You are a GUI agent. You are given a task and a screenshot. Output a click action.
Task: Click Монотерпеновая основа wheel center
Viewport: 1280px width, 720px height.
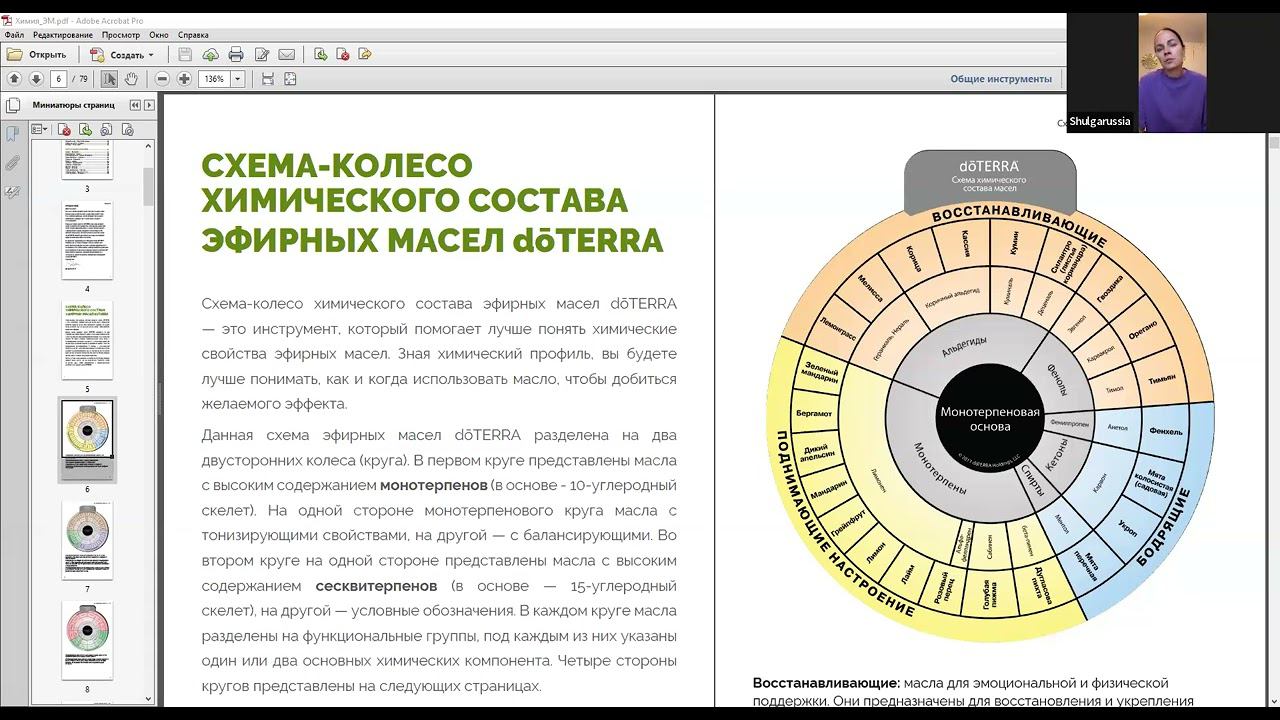pos(990,419)
